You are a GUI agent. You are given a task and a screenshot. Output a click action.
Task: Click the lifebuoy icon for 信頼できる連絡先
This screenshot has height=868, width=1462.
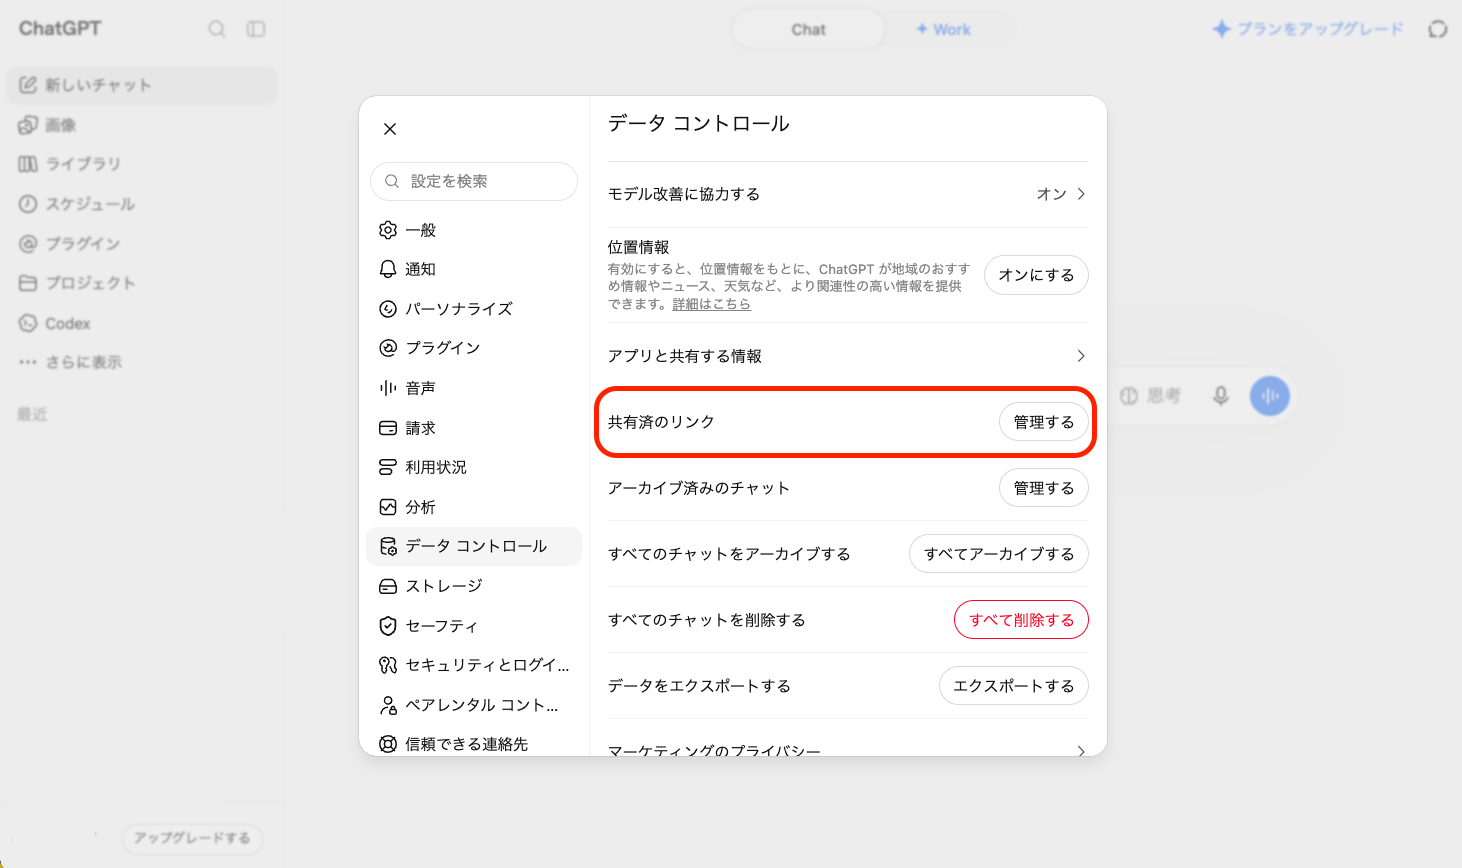pyautogui.click(x=388, y=744)
